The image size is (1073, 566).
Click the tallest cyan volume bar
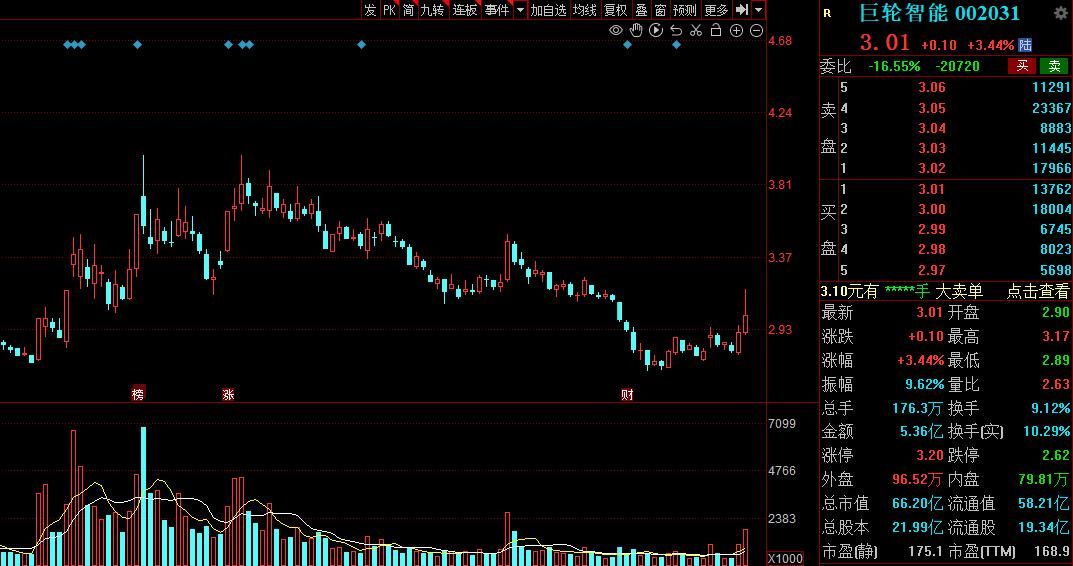pos(143,496)
